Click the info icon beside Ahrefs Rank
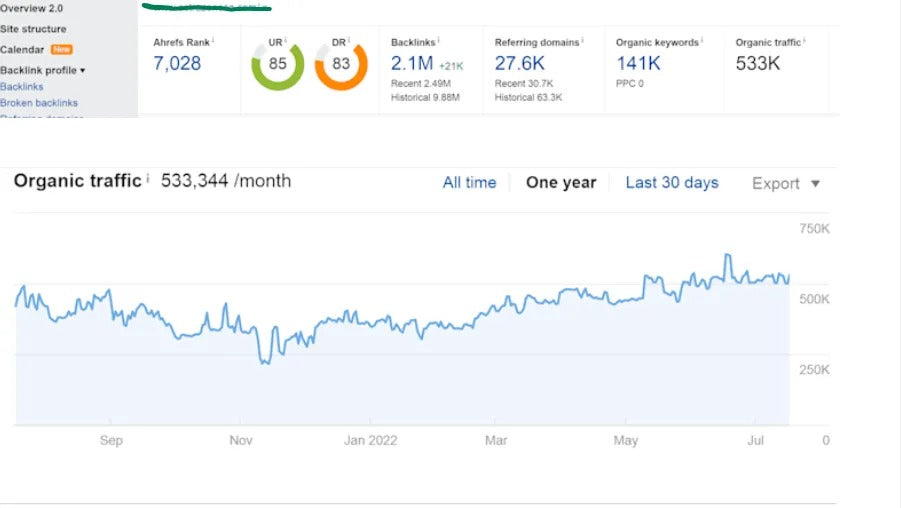 (x=213, y=41)
